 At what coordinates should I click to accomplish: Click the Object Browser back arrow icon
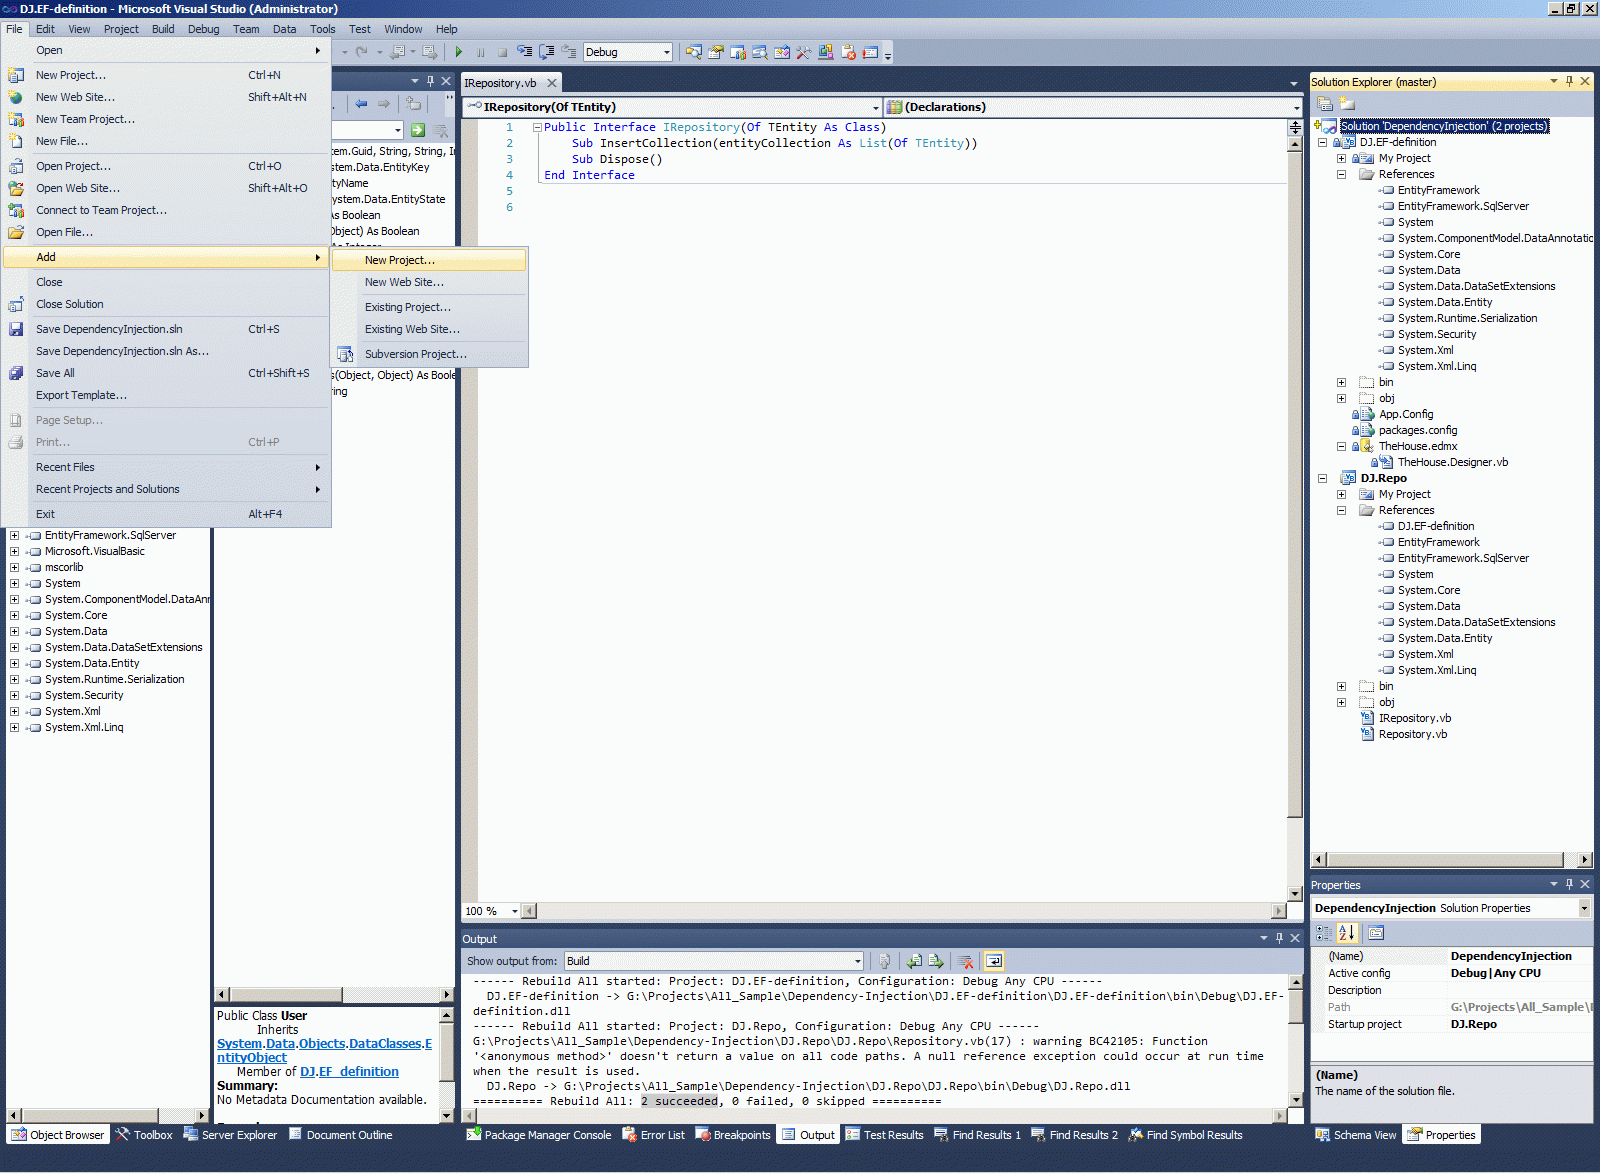pyautogui.click(x=361, y=103)
